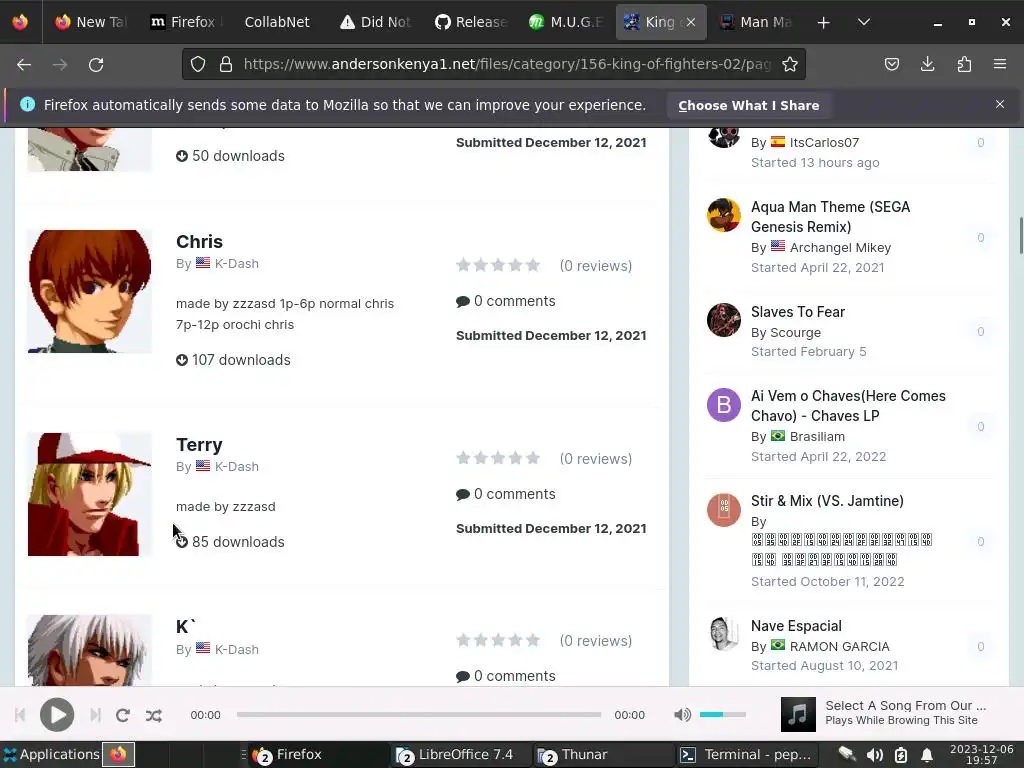Switch to Firefox privacy tab
The image size is (1024, 768).
(184, 22)
